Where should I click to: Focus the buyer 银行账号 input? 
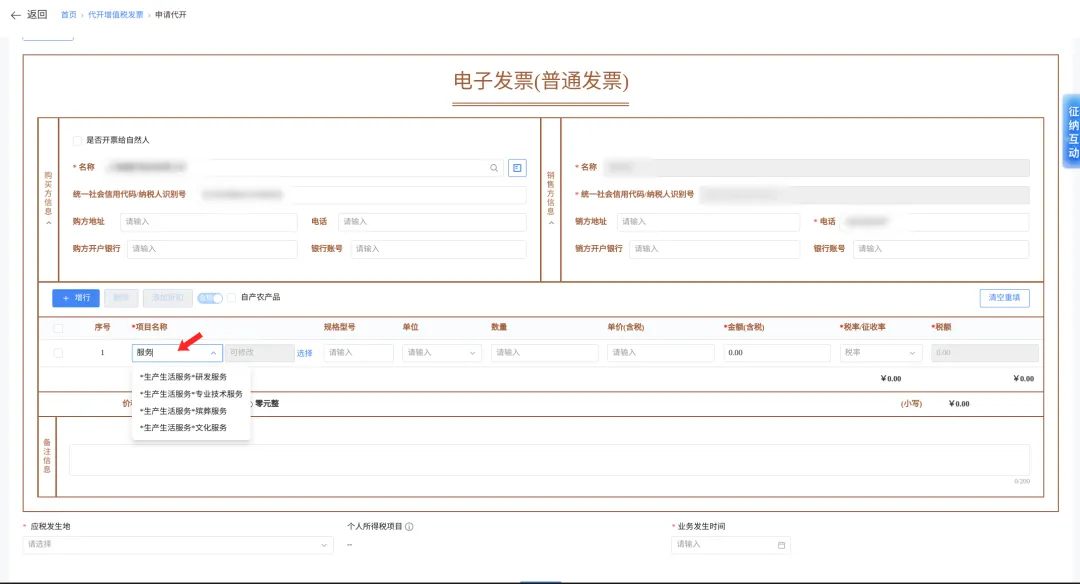point(438,249)
